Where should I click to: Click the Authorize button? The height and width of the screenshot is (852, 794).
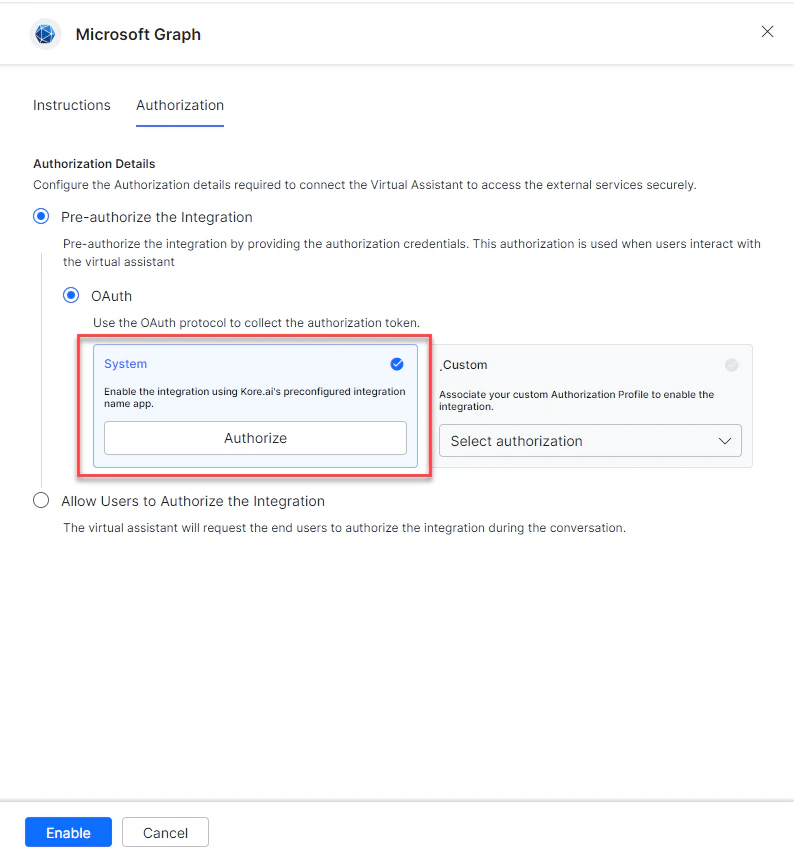pos(255,438)
